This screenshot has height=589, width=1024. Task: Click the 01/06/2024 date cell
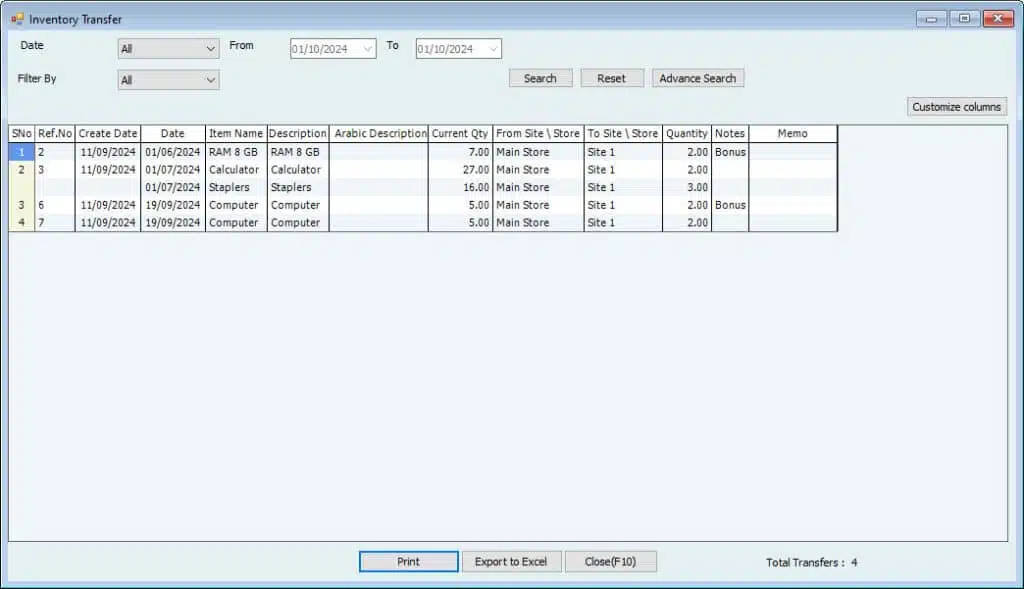coord(173,152)
